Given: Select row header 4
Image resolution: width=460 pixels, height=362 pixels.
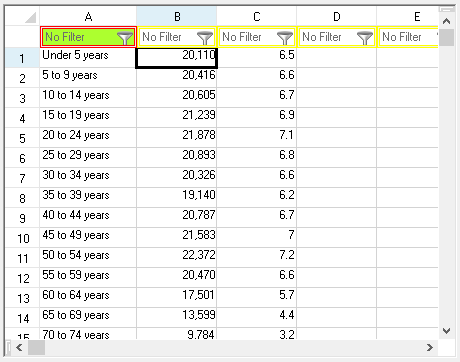Looking at the screenshot, I should coord(22,118).
